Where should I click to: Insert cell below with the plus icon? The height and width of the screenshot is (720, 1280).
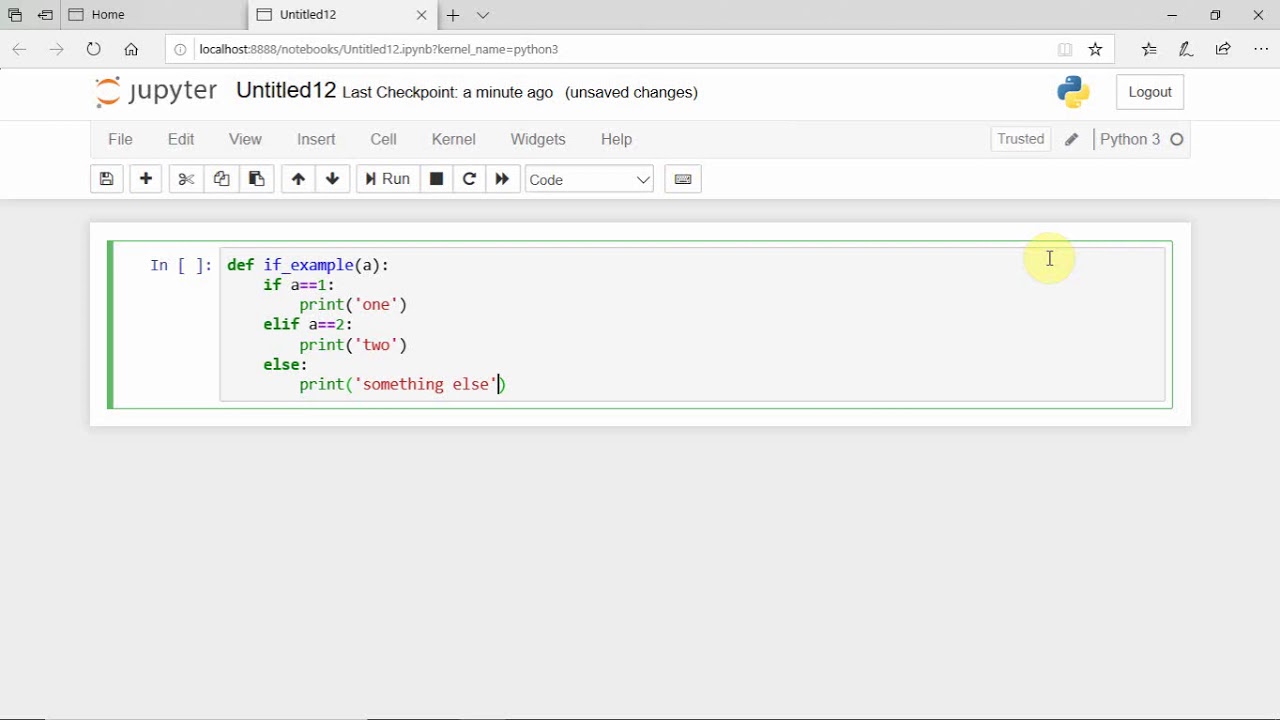146,179
